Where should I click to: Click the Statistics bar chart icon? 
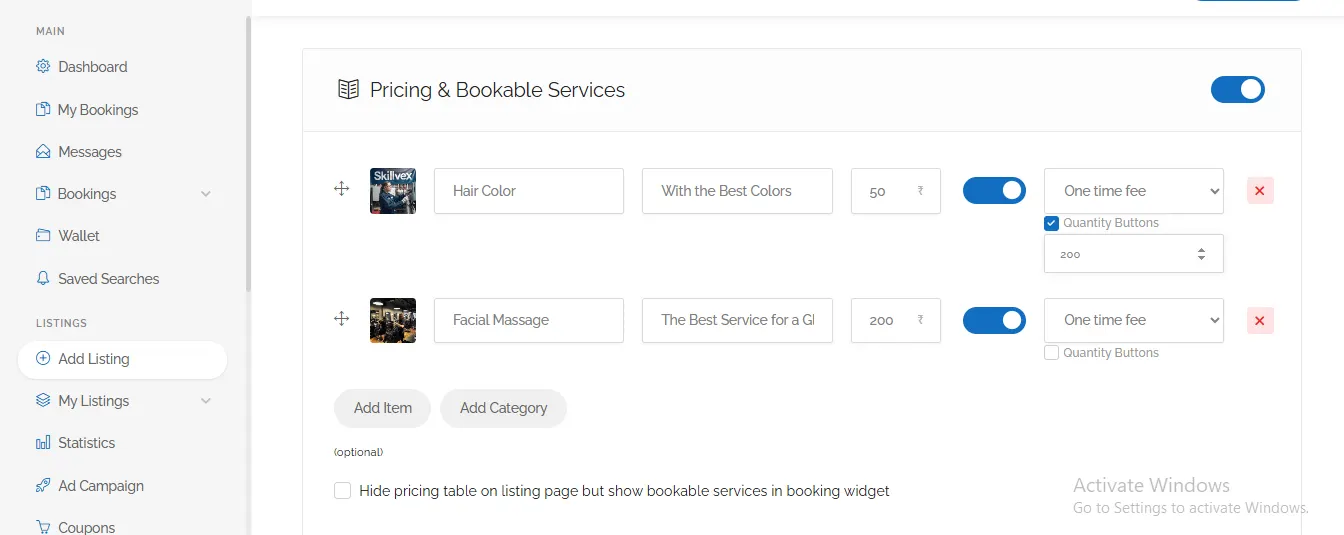43,443
